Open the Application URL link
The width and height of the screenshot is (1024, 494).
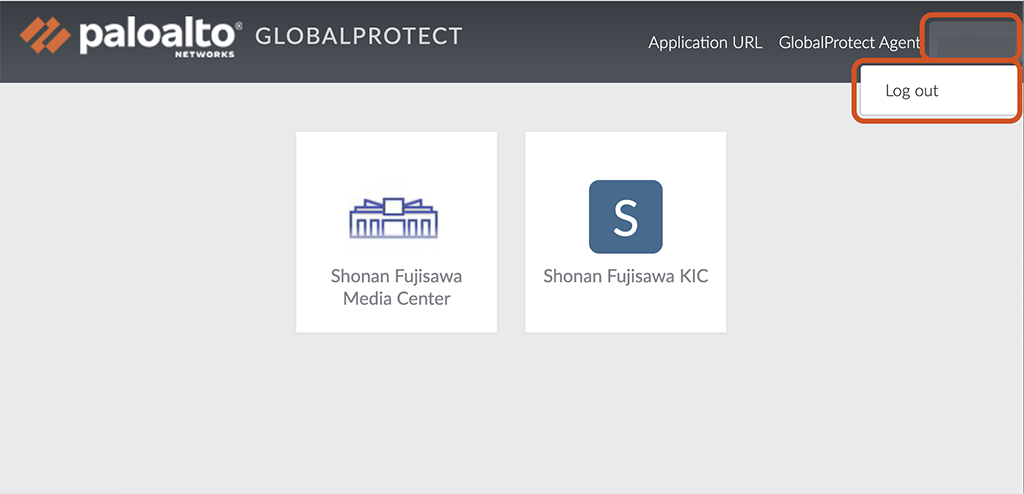coord(705,43)
